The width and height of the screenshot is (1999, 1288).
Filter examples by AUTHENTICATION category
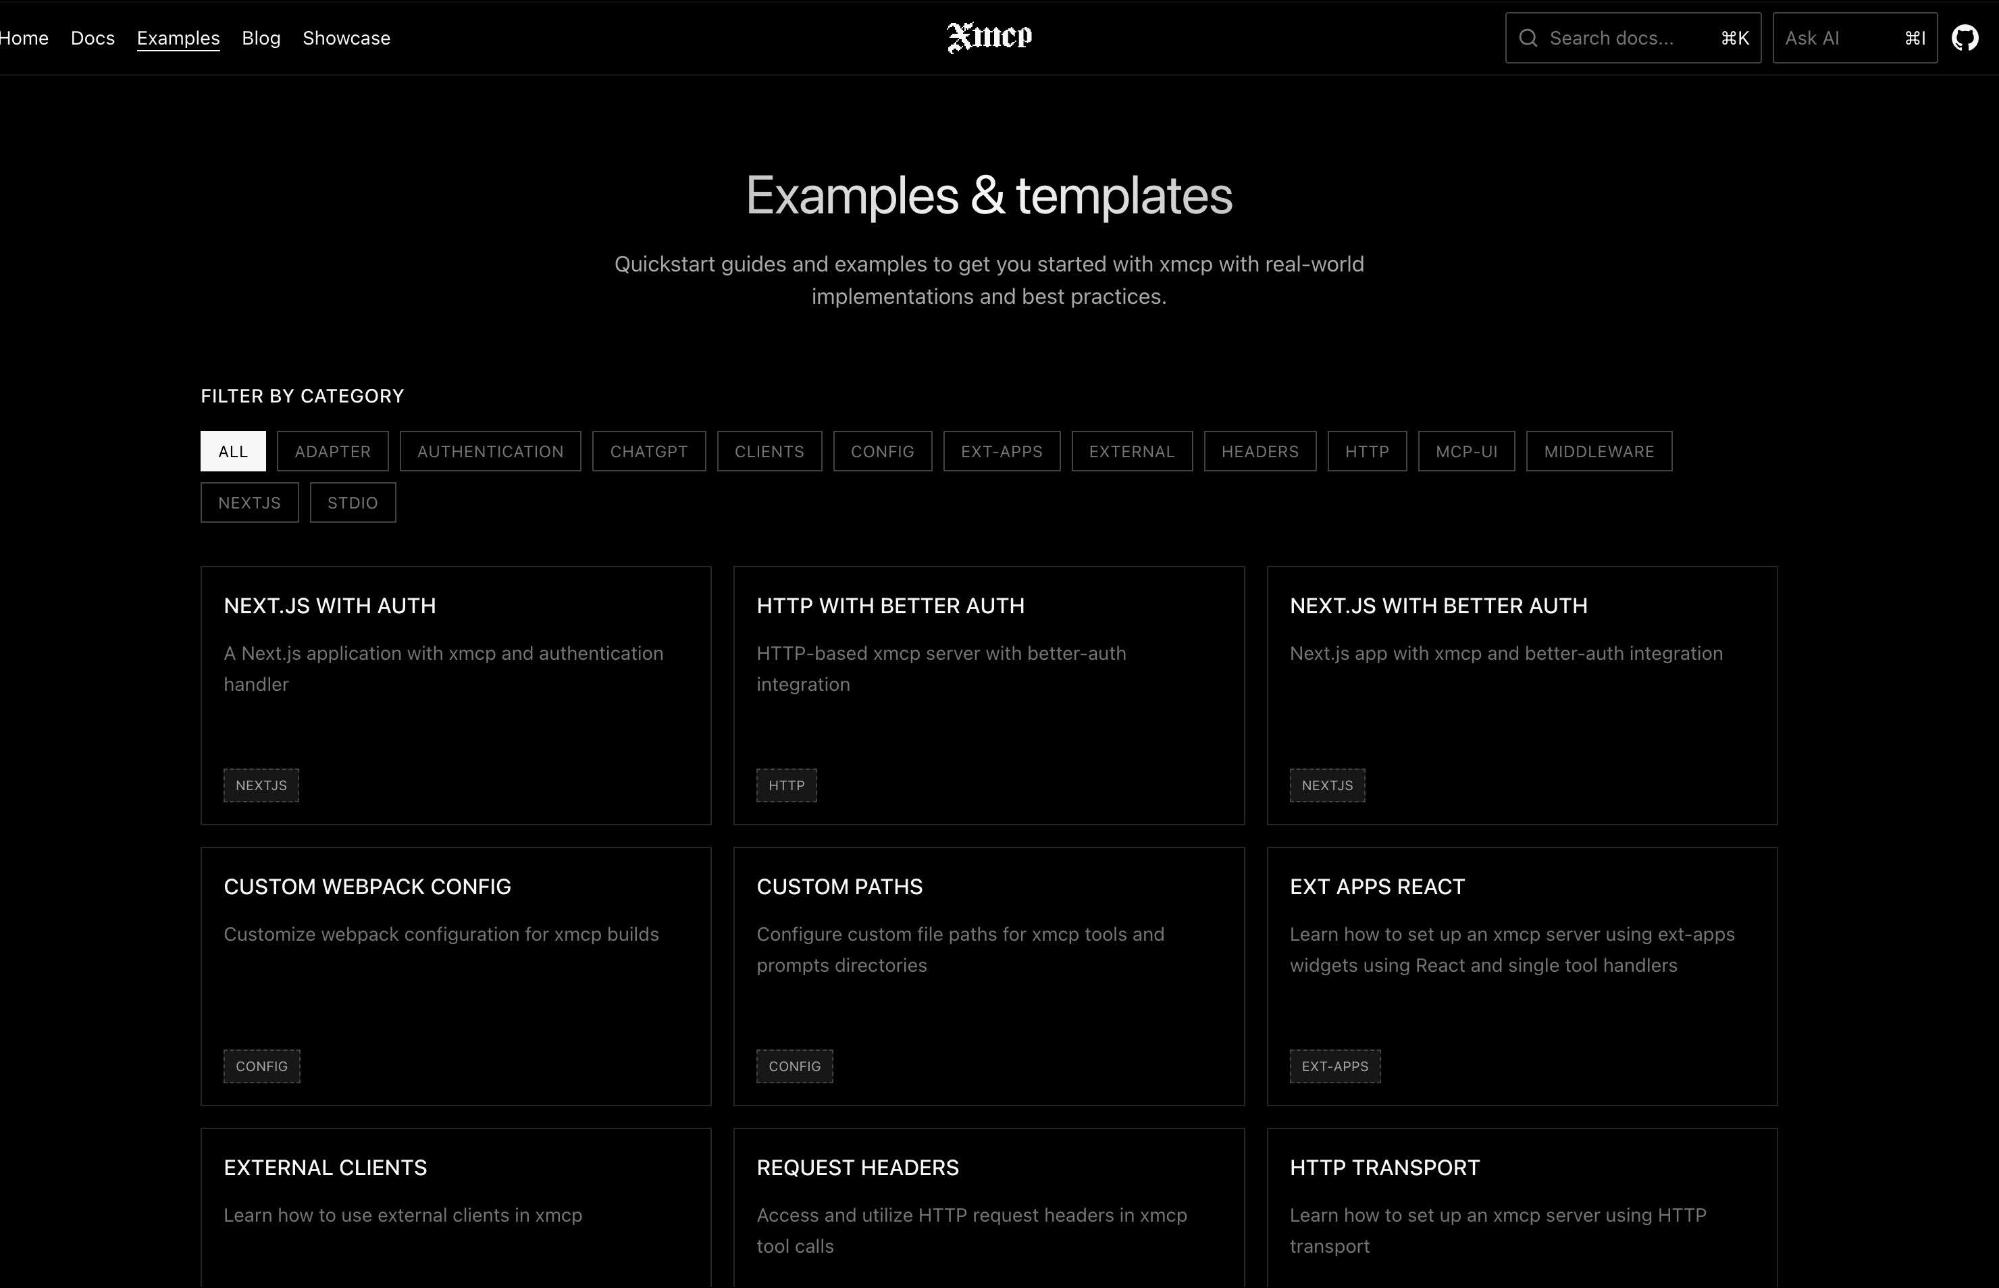coord(490,451)
